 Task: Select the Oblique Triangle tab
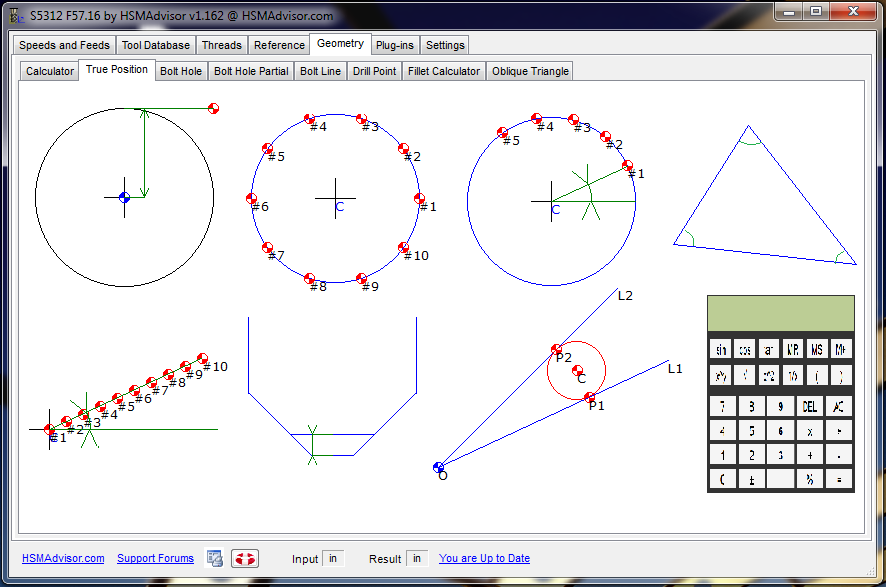[x=531, y=70]
